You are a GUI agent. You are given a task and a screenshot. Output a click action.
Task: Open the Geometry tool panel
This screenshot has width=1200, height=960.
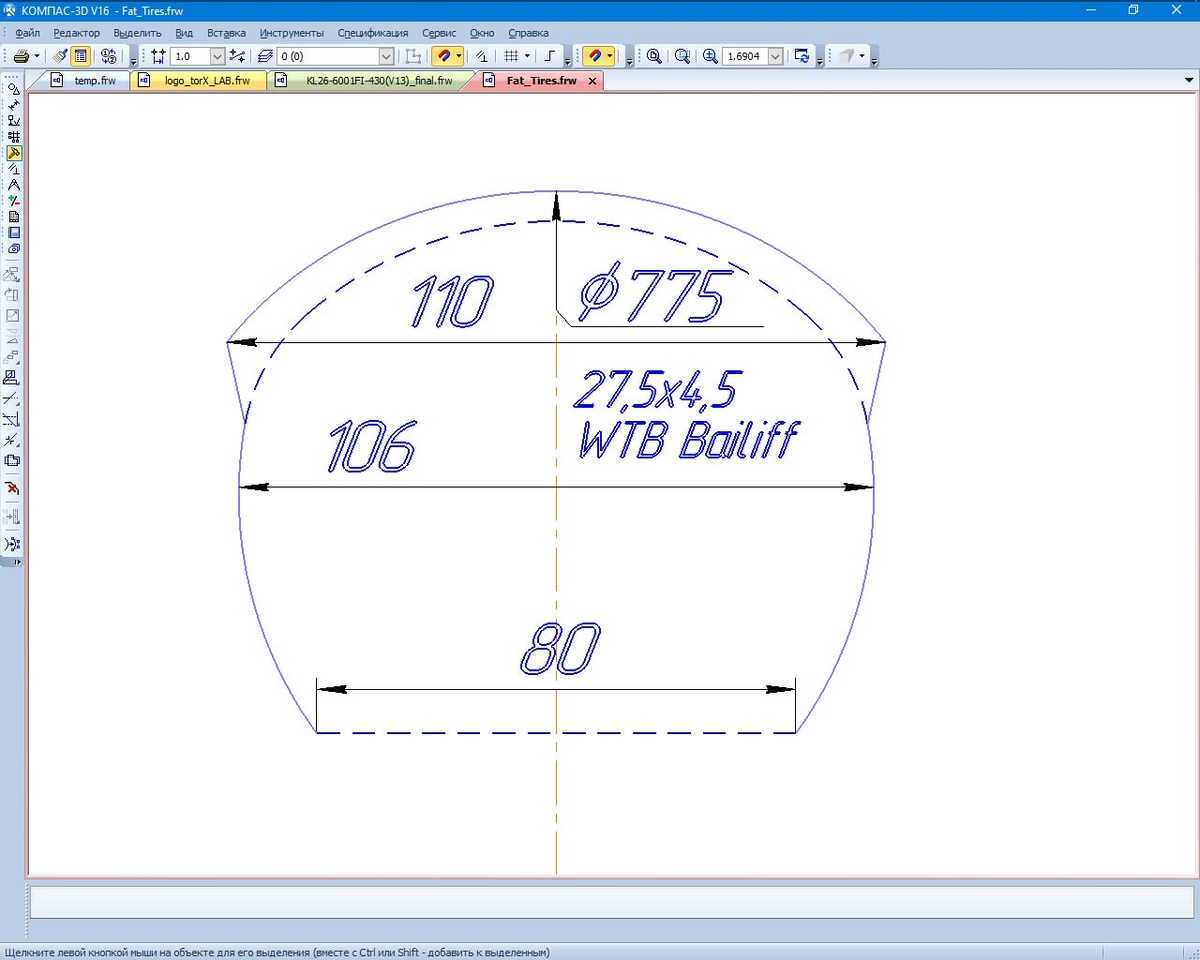[14, 89]
